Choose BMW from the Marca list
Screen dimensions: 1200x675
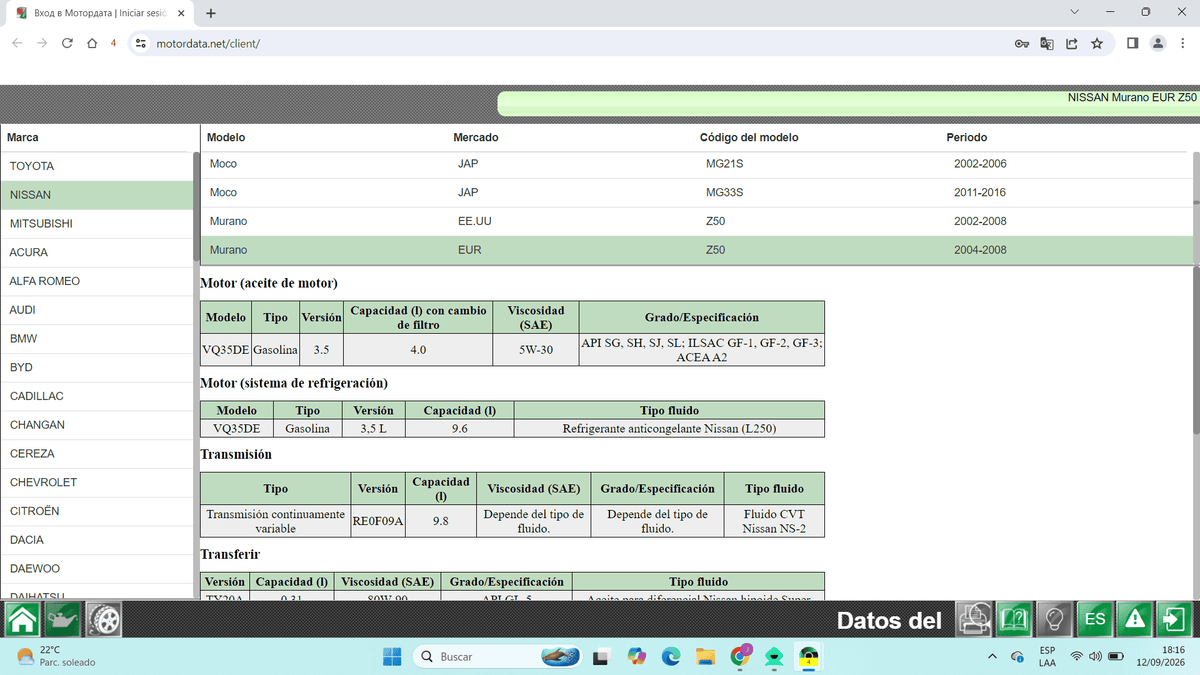(96, 339)
